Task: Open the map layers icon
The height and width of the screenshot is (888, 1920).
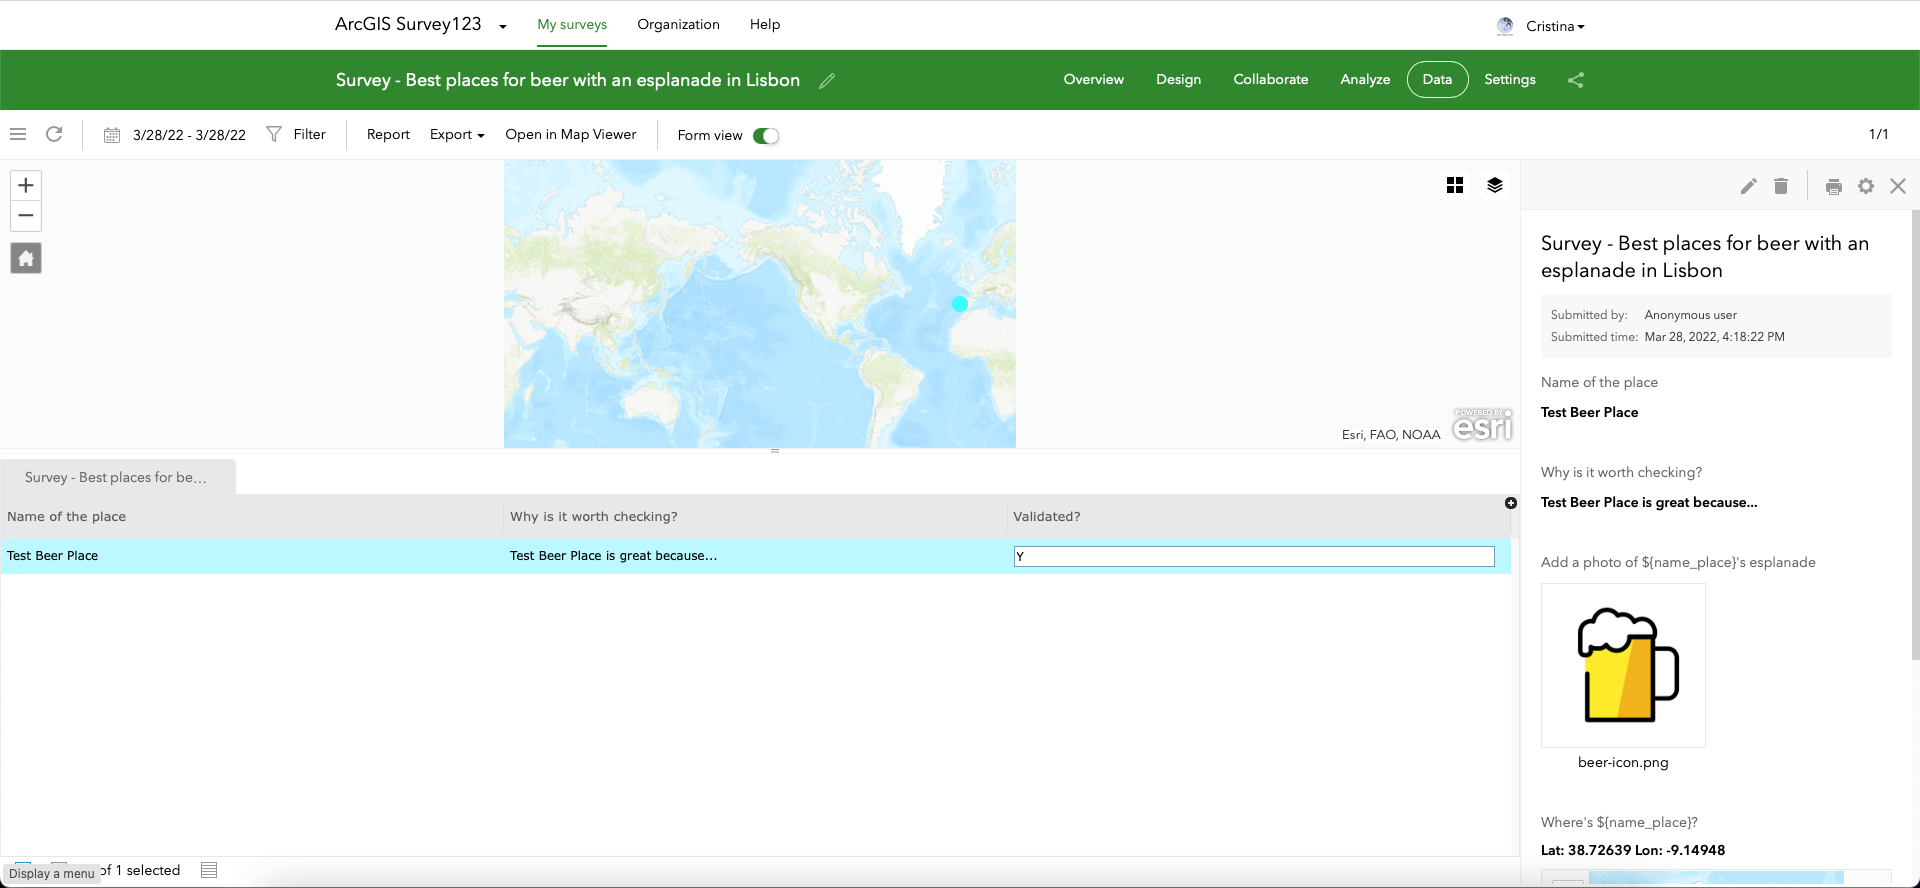Action: click(x=1495, y=185)
